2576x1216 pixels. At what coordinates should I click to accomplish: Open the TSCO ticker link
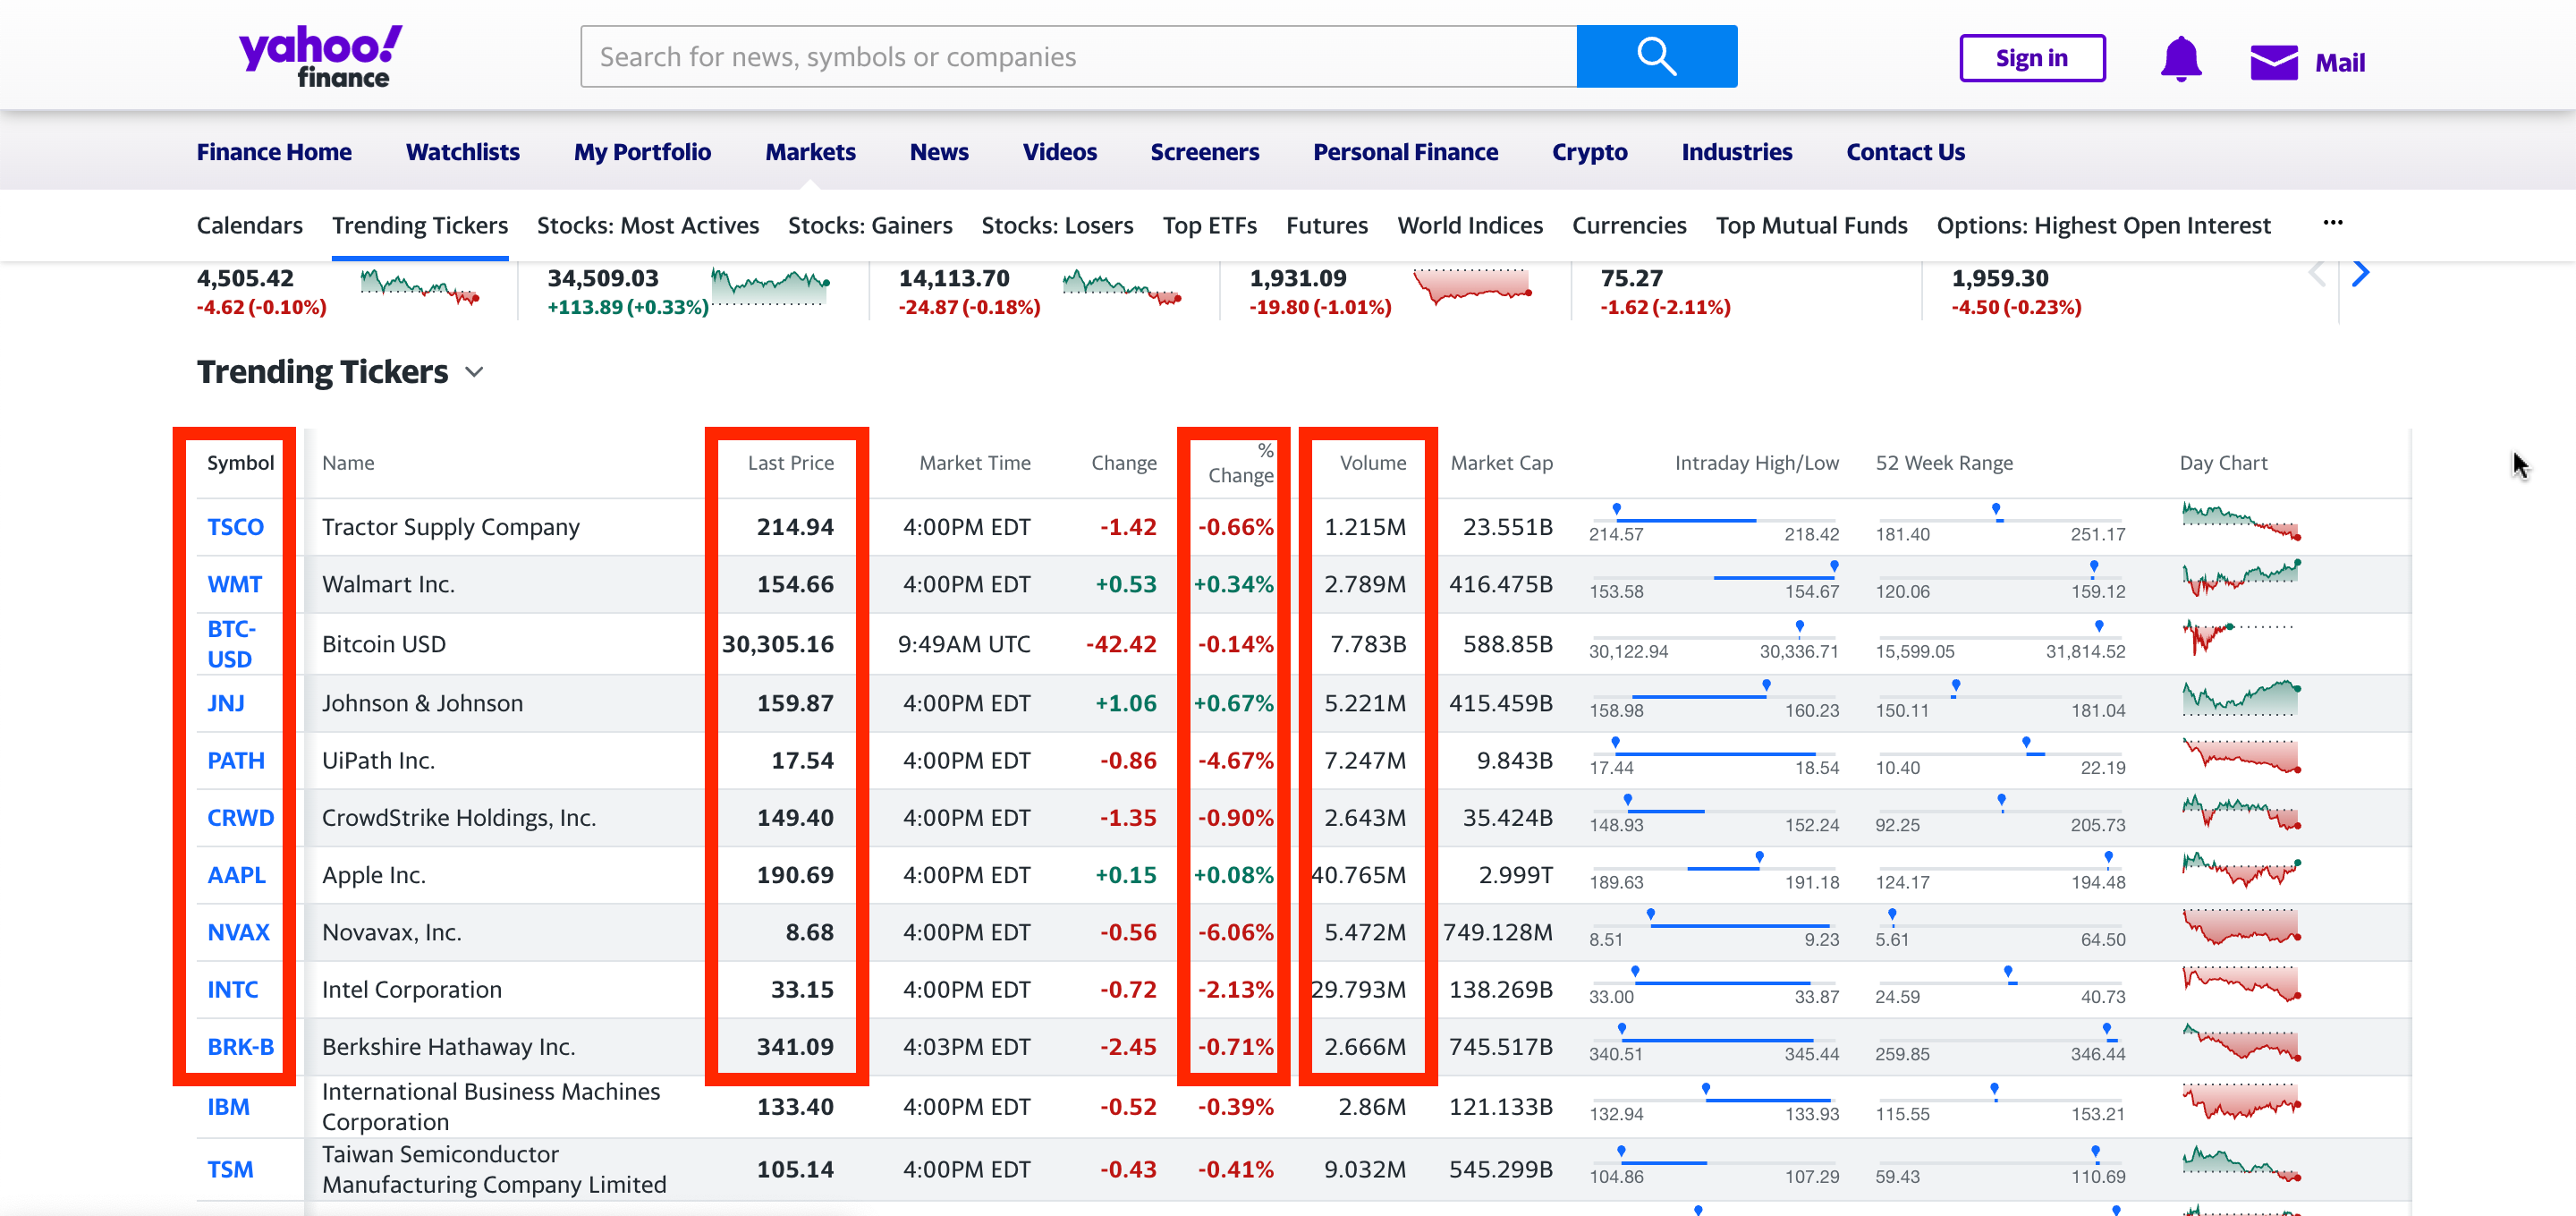[235, 526]
